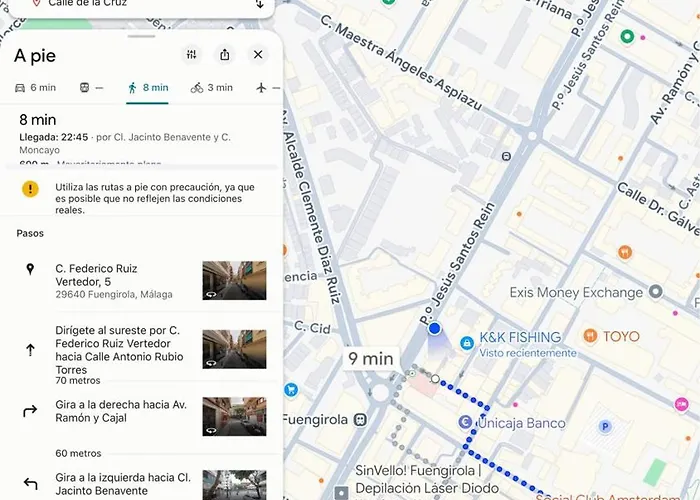The width and height of the screenshot is (700, 500).
Task: Select the driving 6 min tab
Action: (35, 88)
